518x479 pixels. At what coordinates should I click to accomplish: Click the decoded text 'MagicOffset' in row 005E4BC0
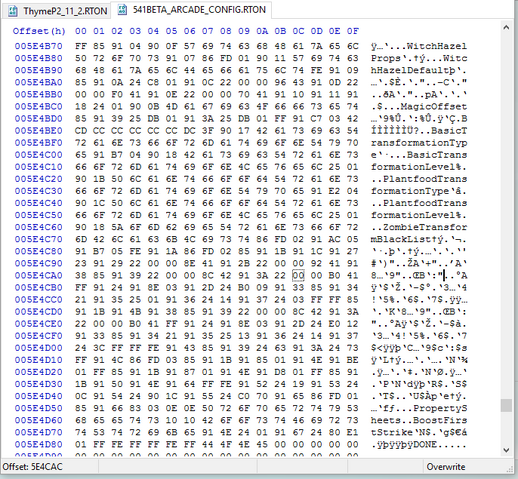434,107
